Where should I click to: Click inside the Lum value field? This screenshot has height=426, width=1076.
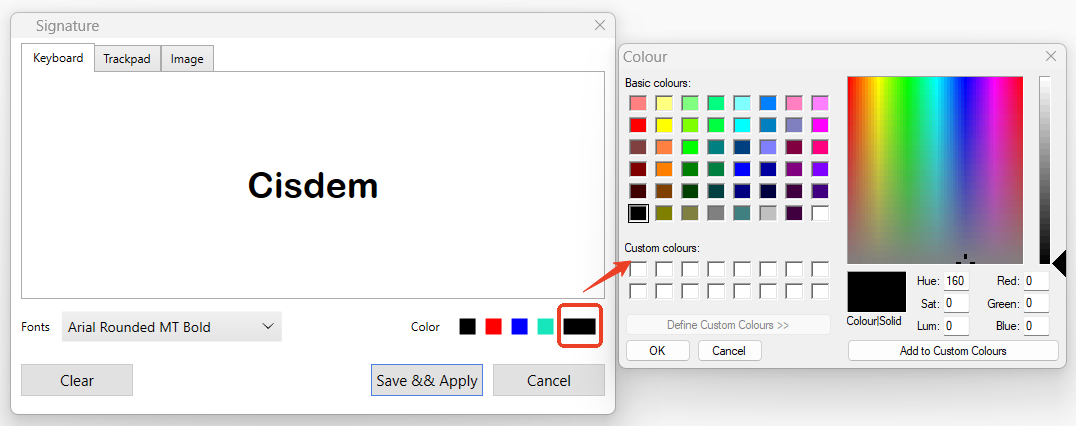click(x=957, y=326)
